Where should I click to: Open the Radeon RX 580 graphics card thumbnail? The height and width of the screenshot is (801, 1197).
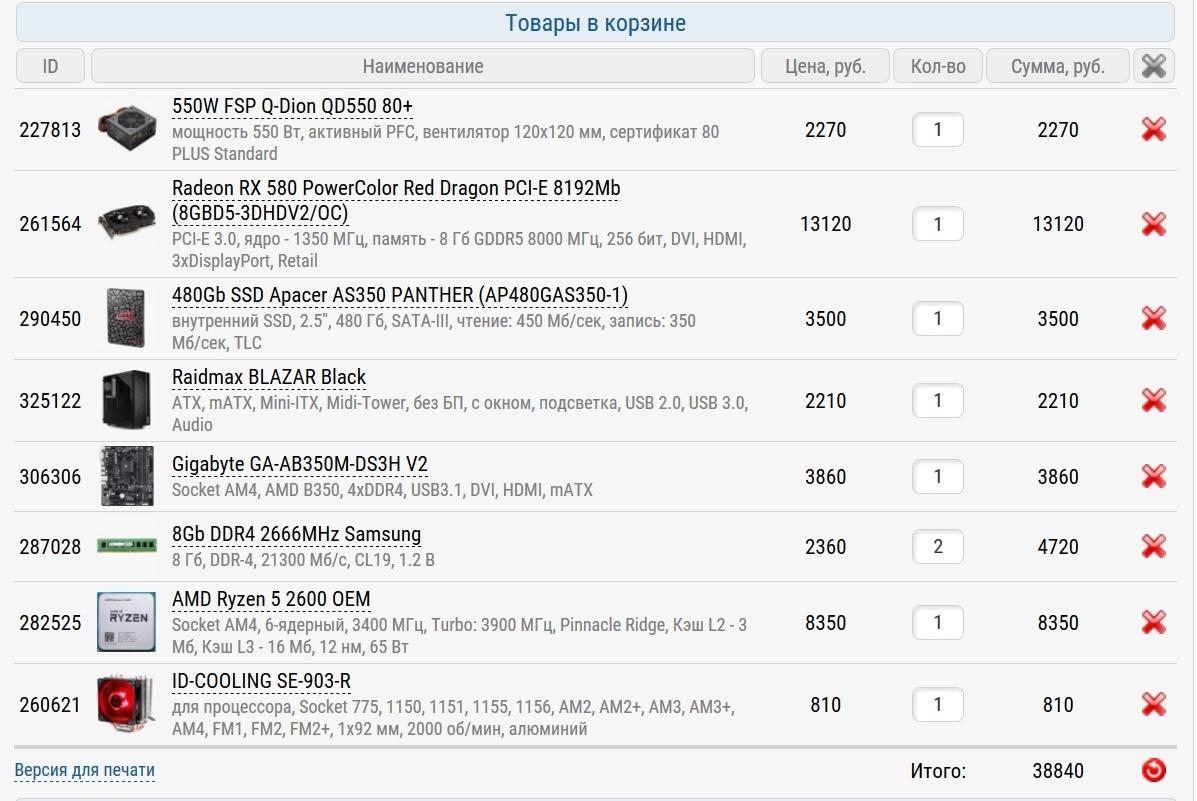[x=127, y=222]
